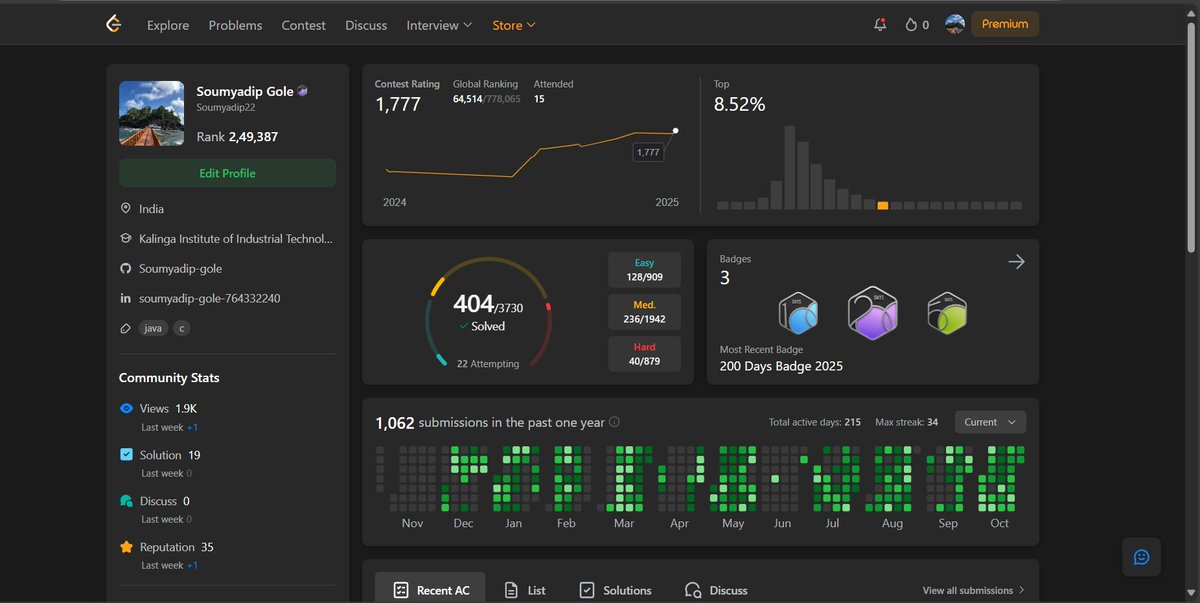Screen dimensions: 1200x603
Task: Go to the Problems page
Action: point(235,25)
